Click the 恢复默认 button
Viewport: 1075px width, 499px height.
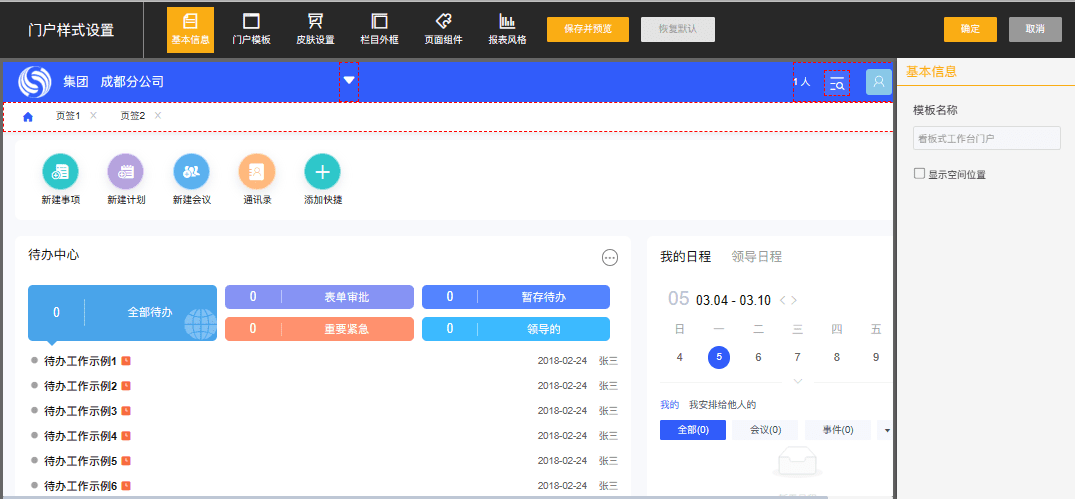click(678, 29)
